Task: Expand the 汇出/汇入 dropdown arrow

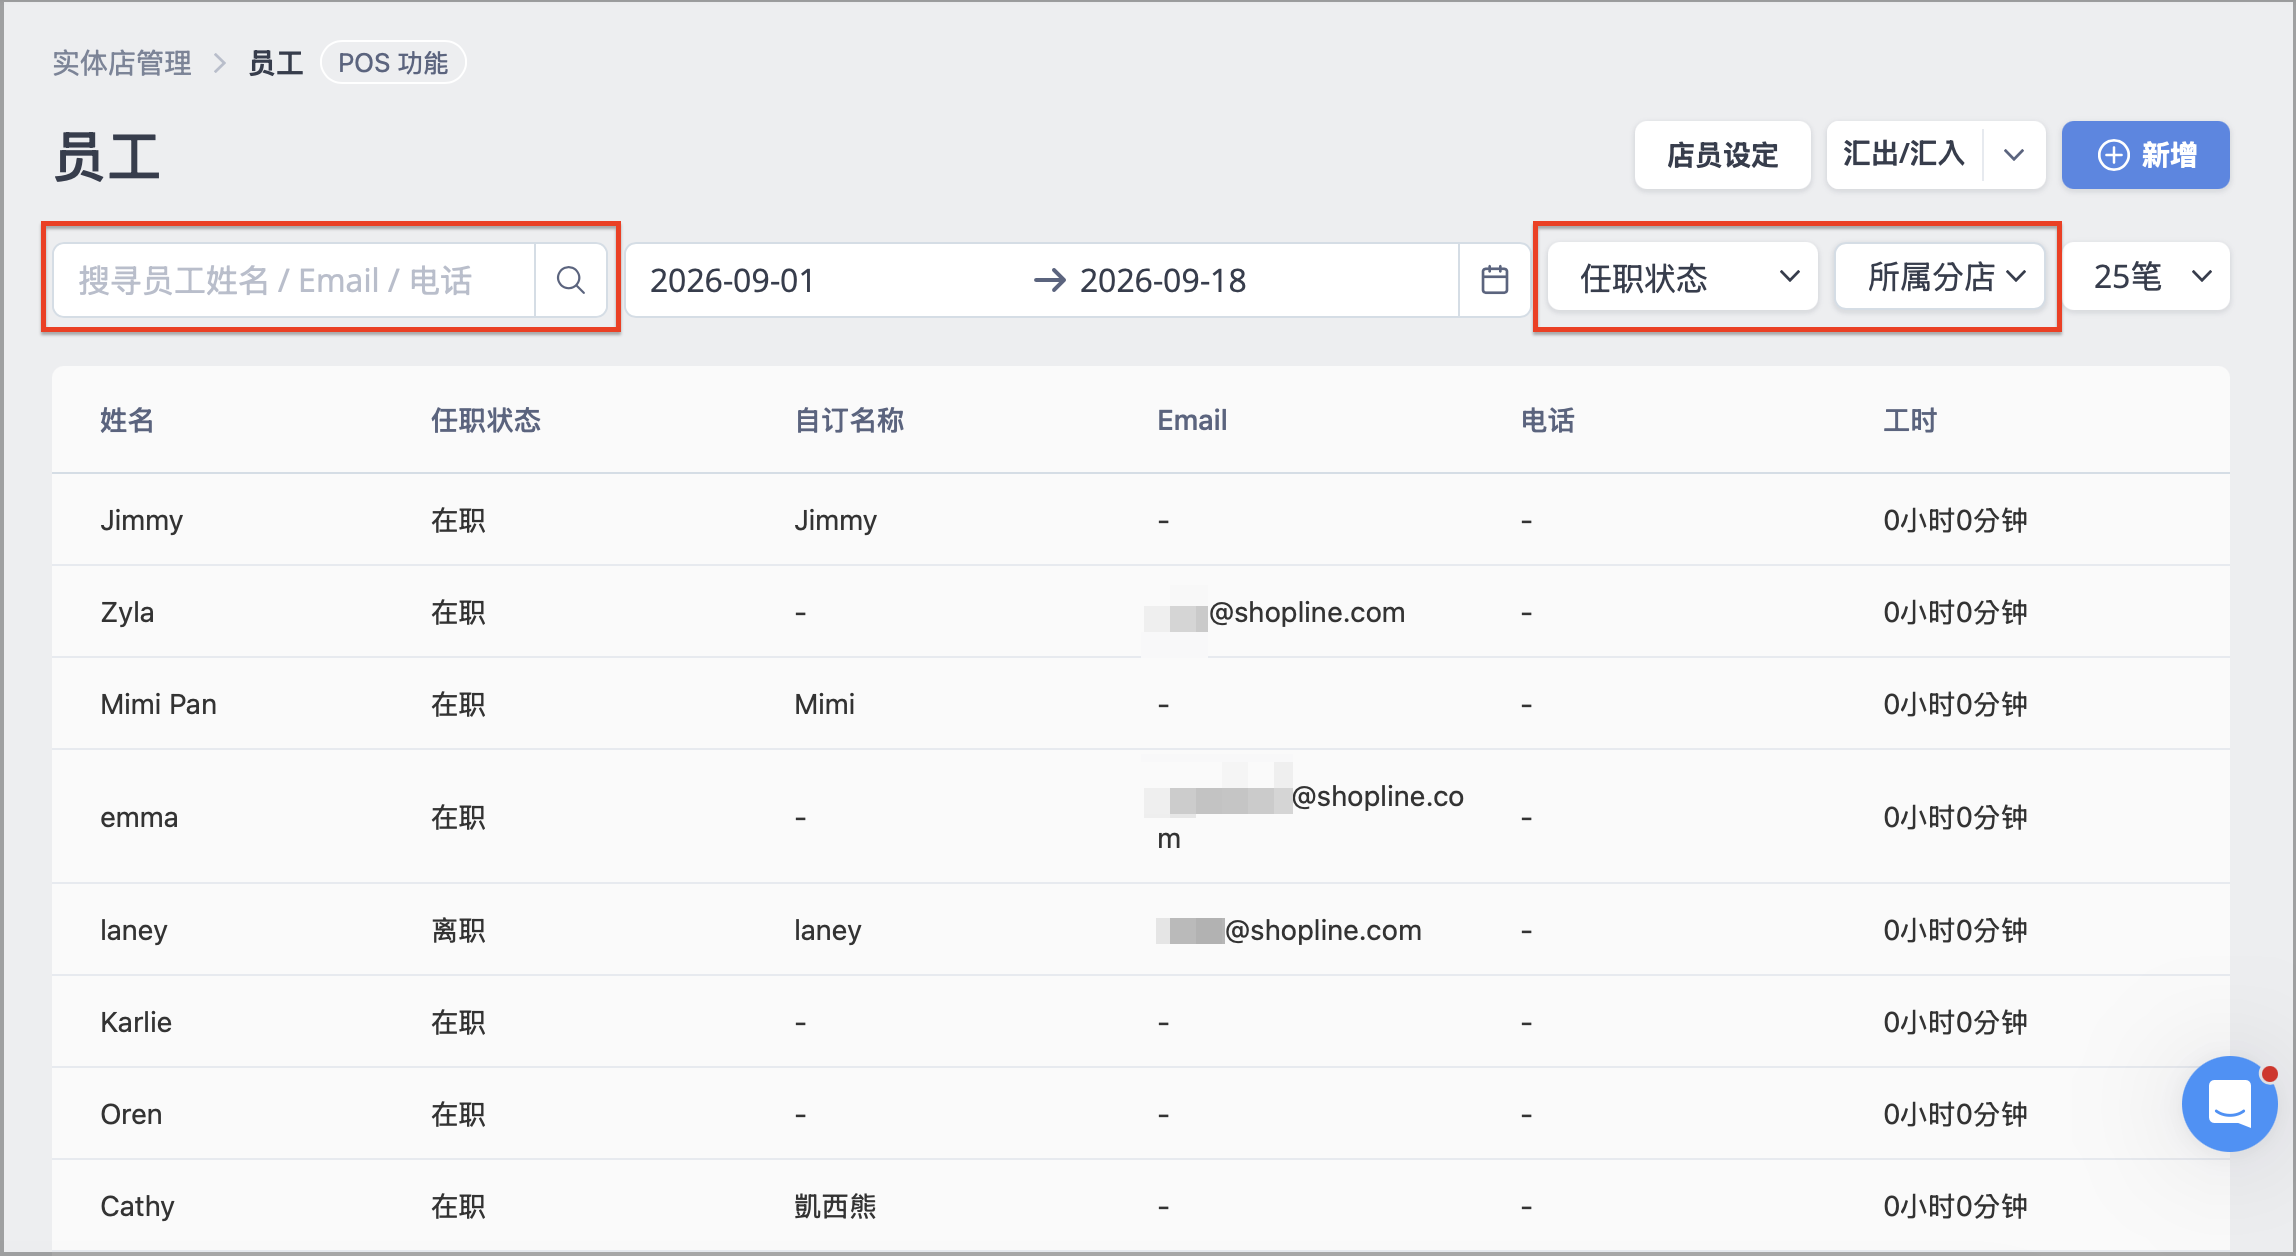Action: coord(2014,155)
